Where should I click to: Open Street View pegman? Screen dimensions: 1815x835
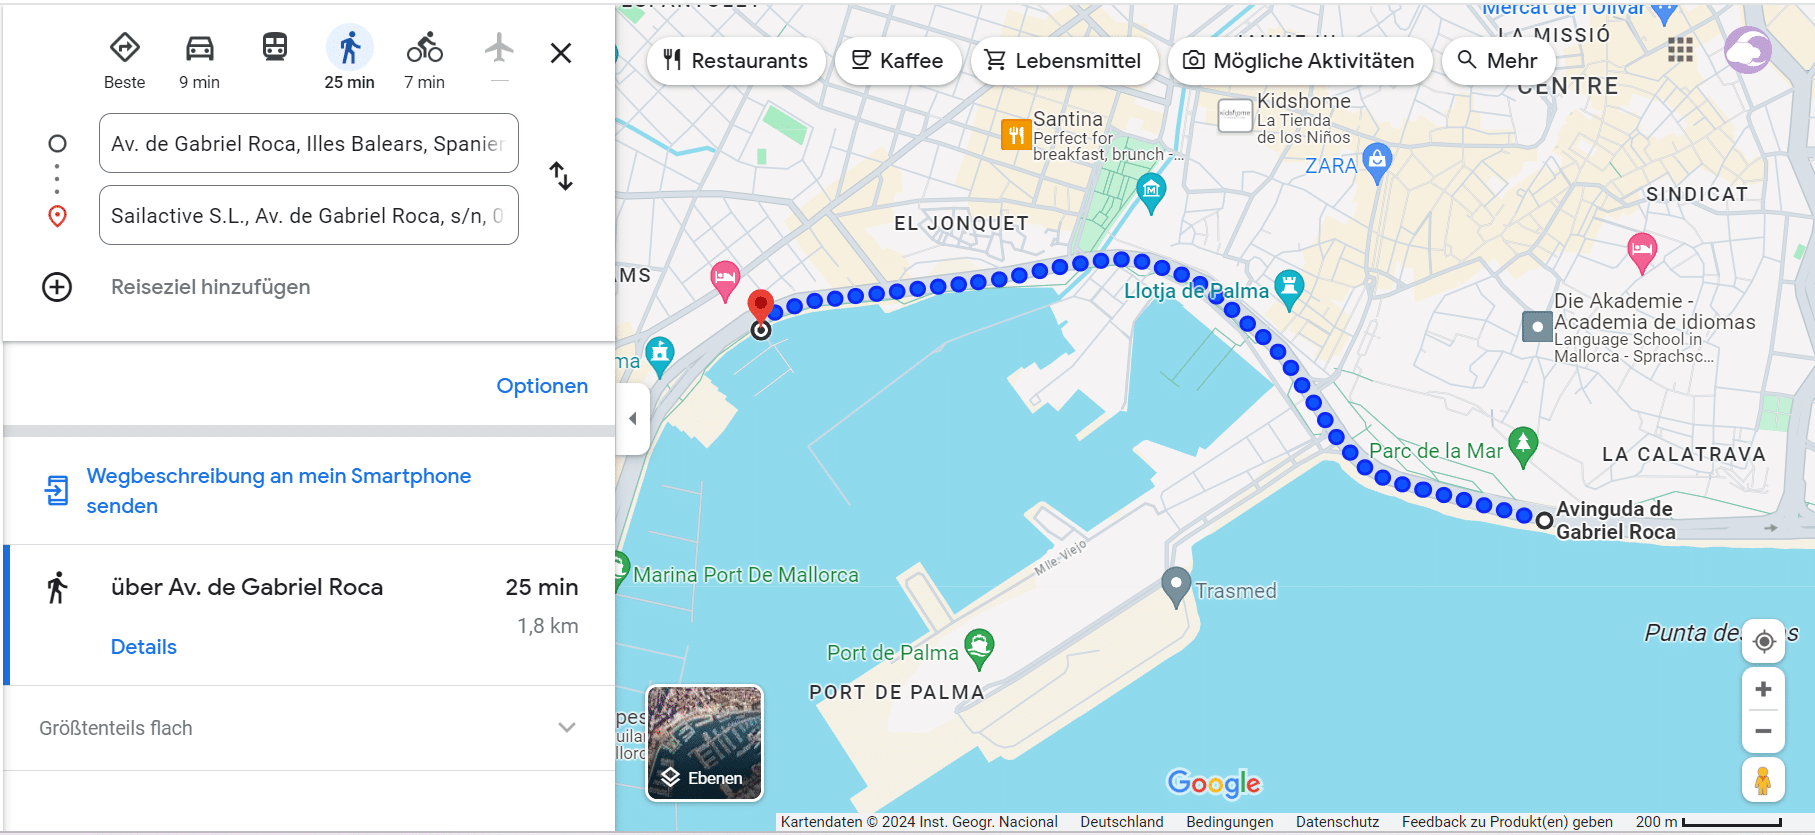coord(1763,780)
